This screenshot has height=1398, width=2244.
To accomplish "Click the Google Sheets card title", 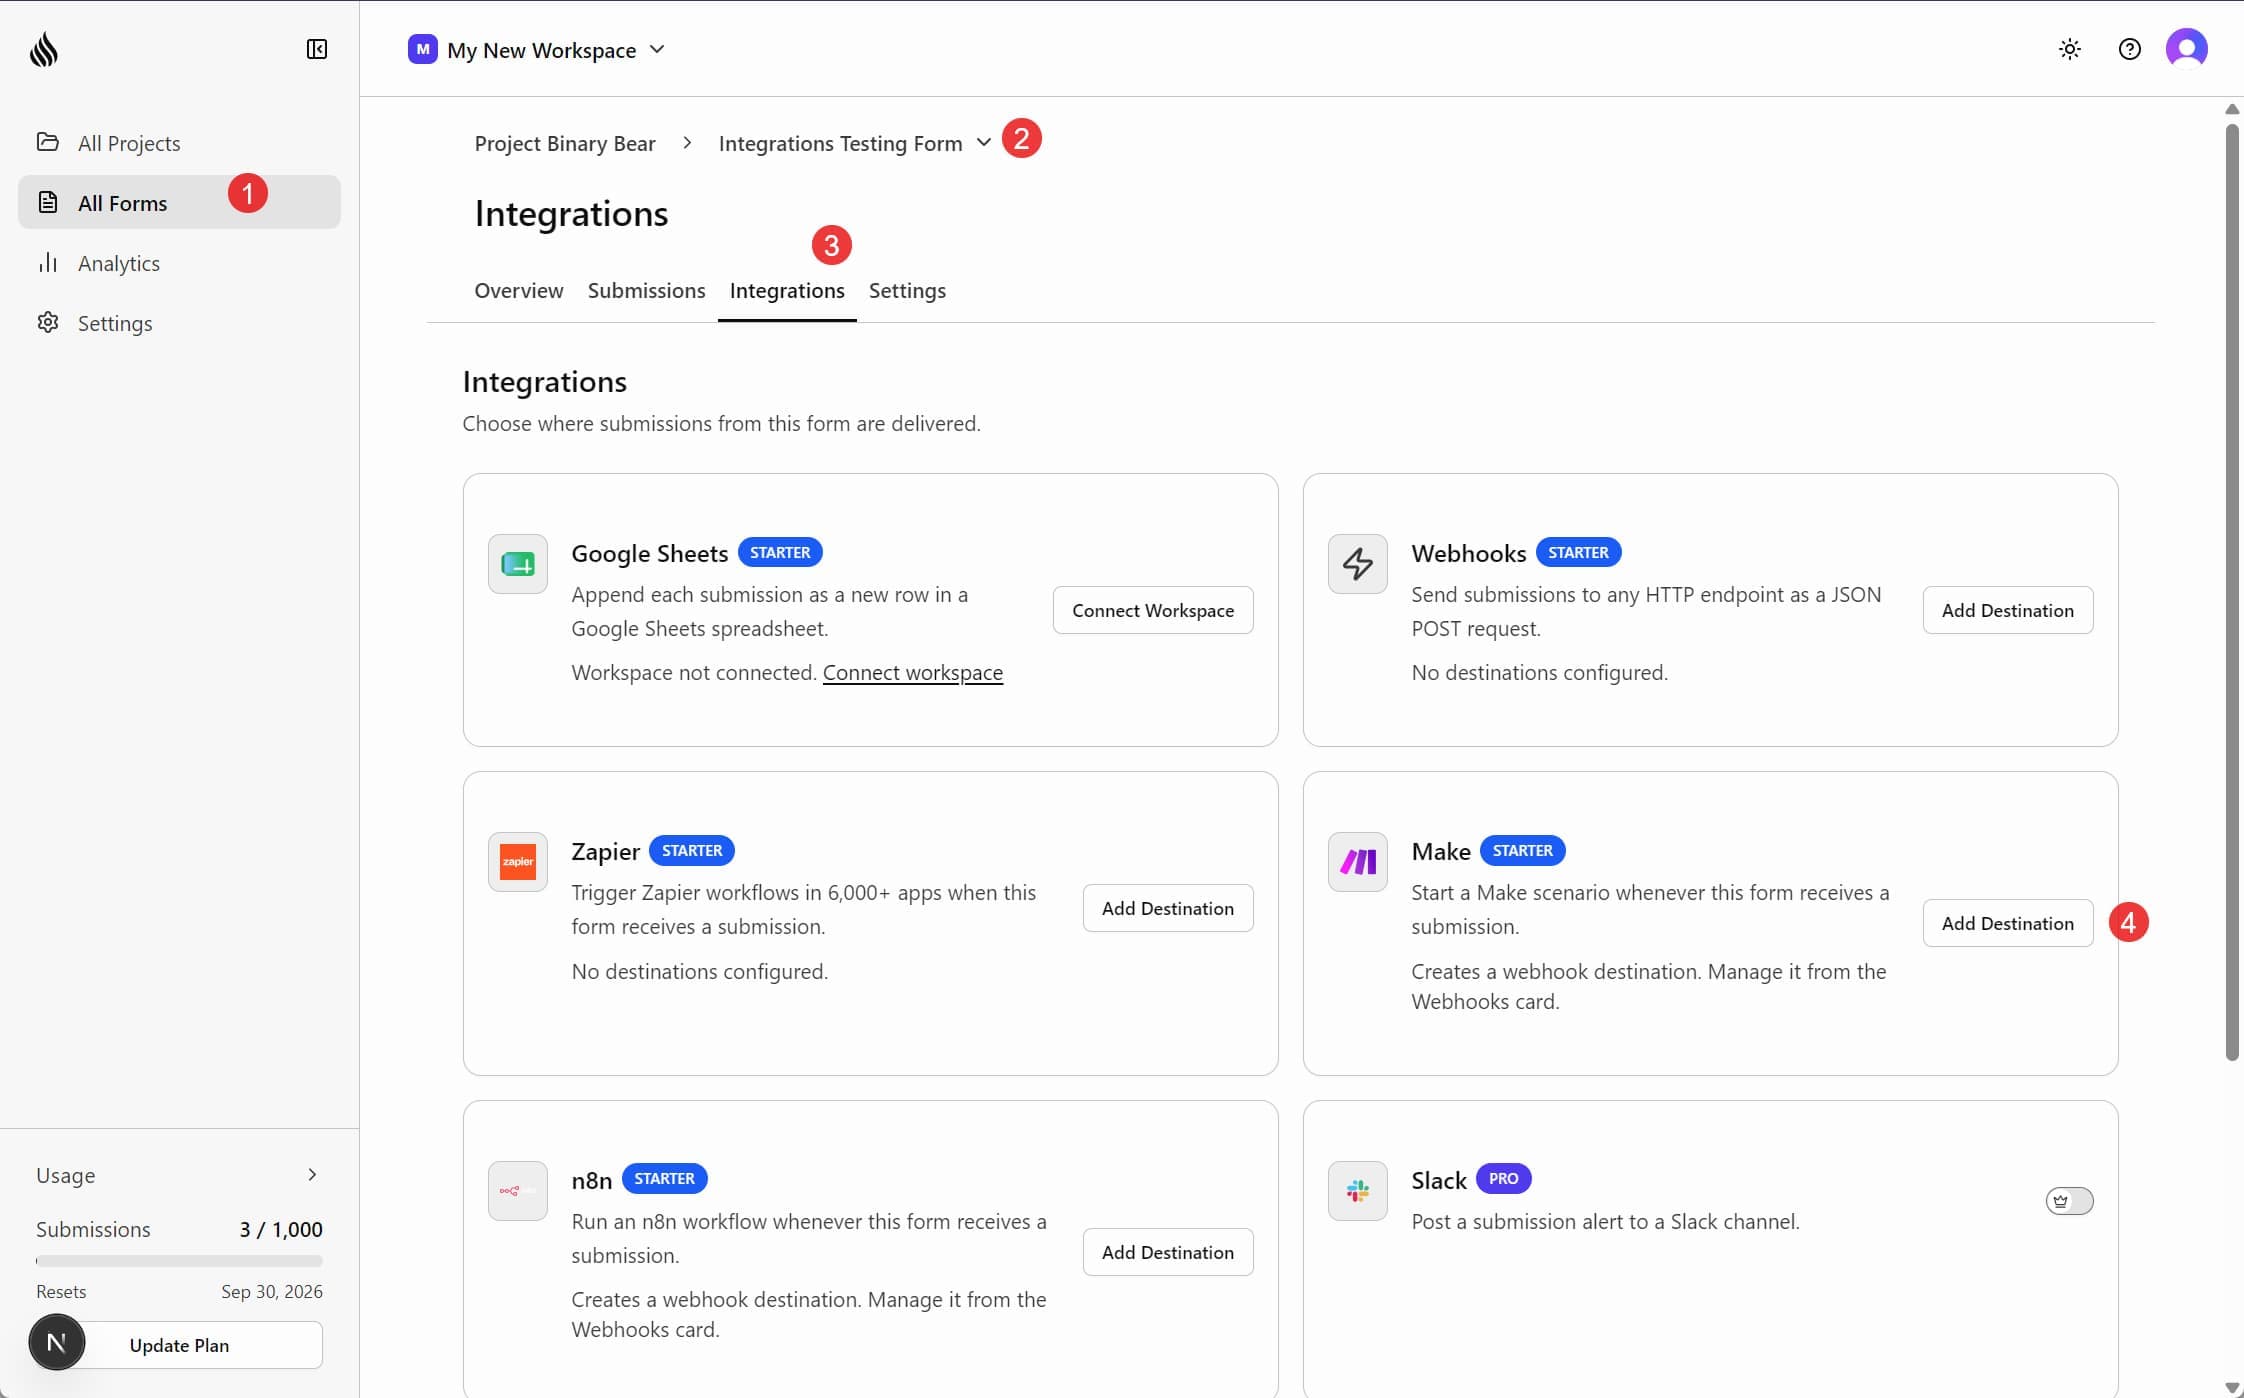I will [649, 553].
